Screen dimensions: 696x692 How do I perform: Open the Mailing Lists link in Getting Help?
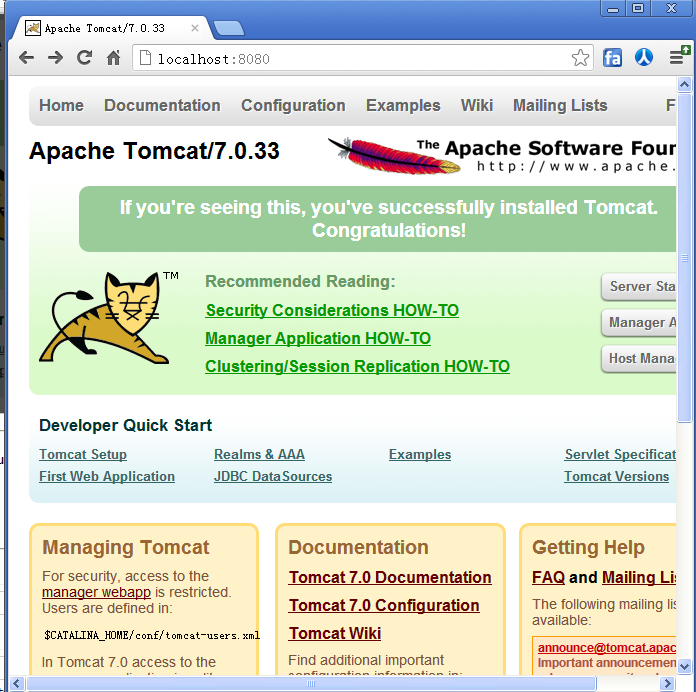coord(639,577)
